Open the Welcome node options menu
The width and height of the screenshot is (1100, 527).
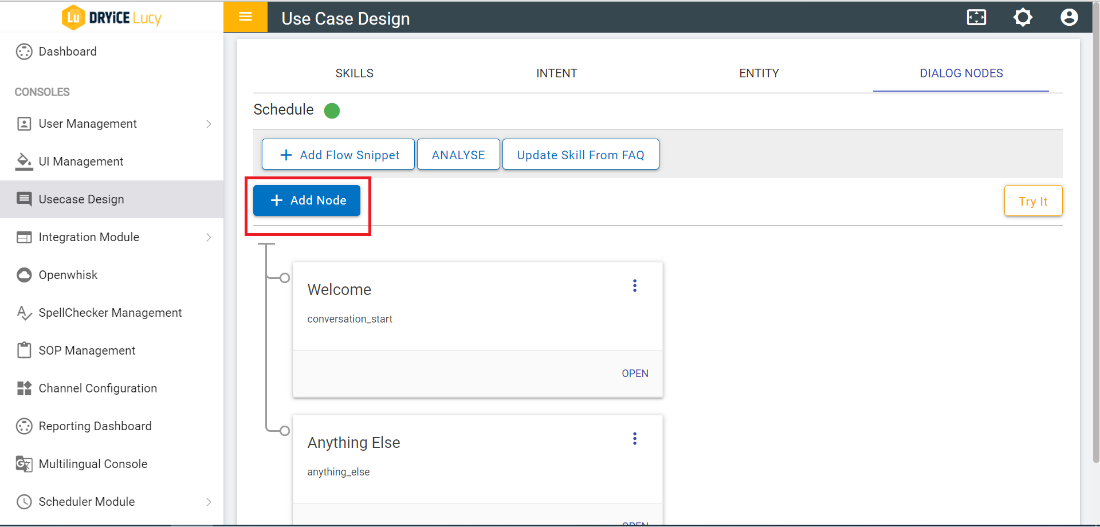(634, 286)
